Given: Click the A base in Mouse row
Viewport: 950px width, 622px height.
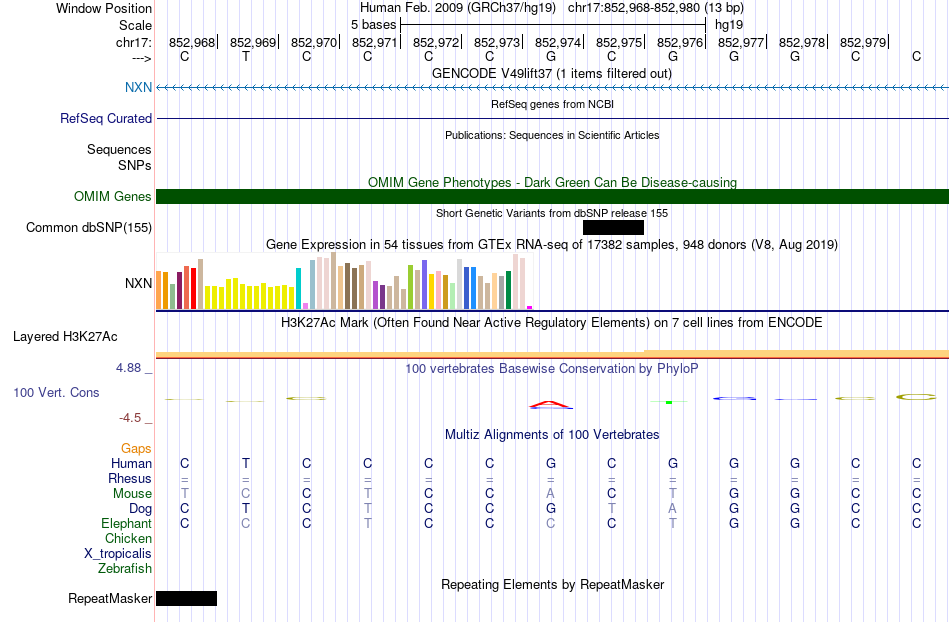Looking at the screenshot, I should (x=550, y=494).
